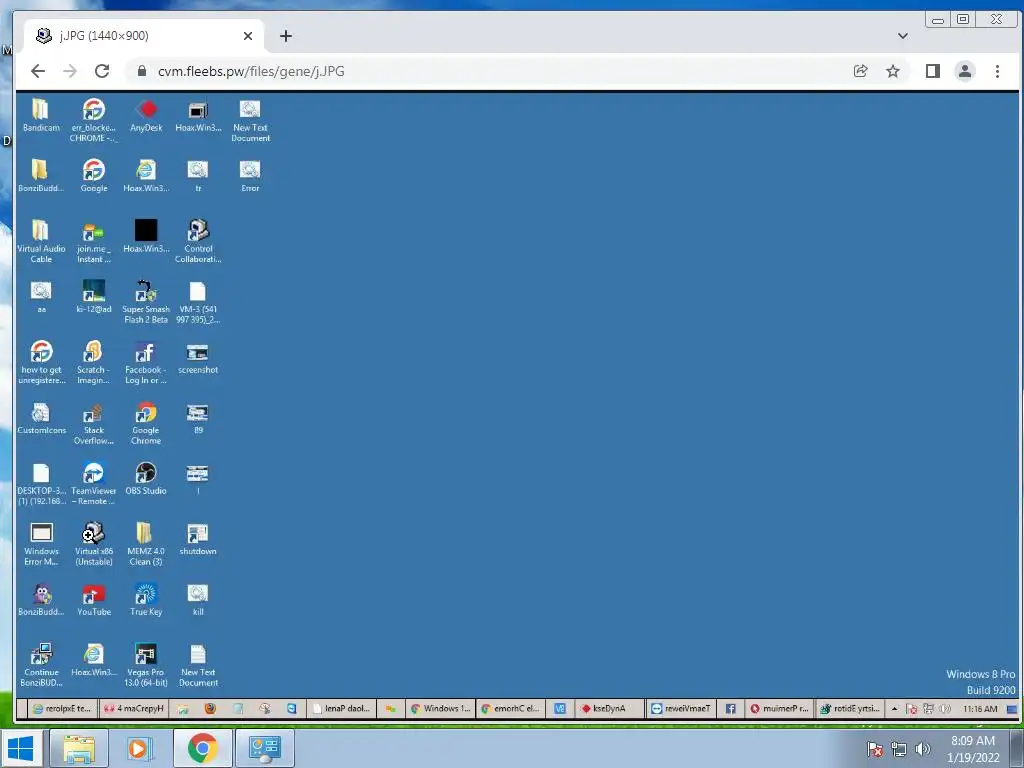The width and height of the screenshot is (1024, 768).
Task: Click the Facebook - Log In shortcut
Action: tap(146, 362)
